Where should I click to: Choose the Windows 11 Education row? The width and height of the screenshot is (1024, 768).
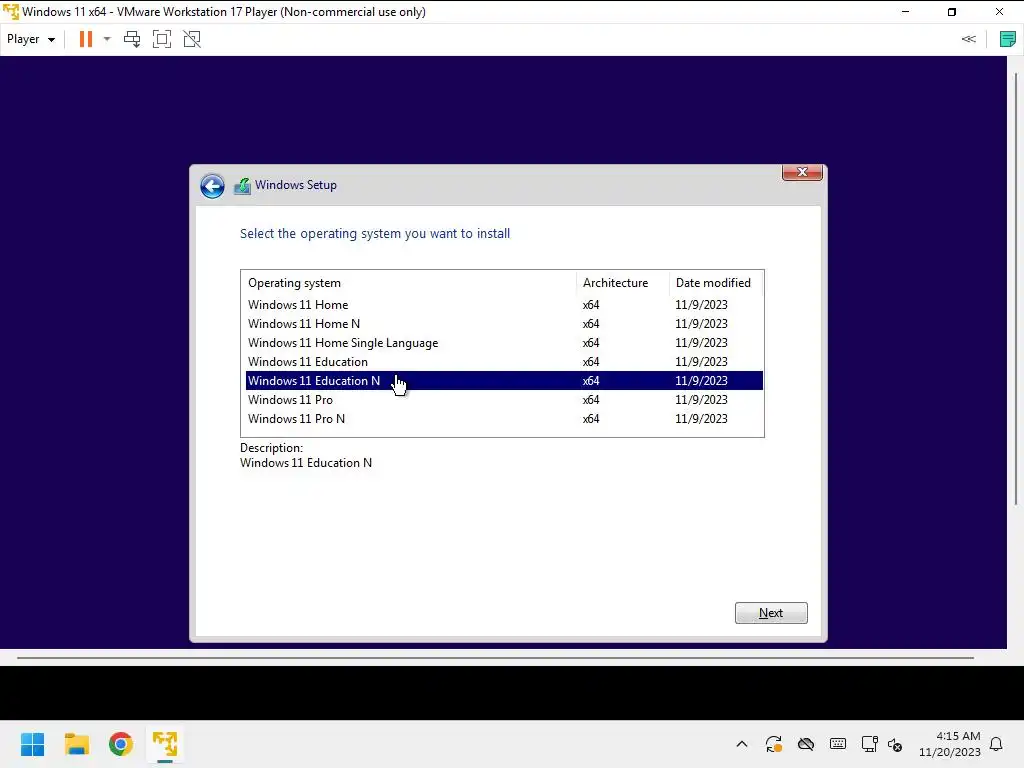tap(504, 362)
